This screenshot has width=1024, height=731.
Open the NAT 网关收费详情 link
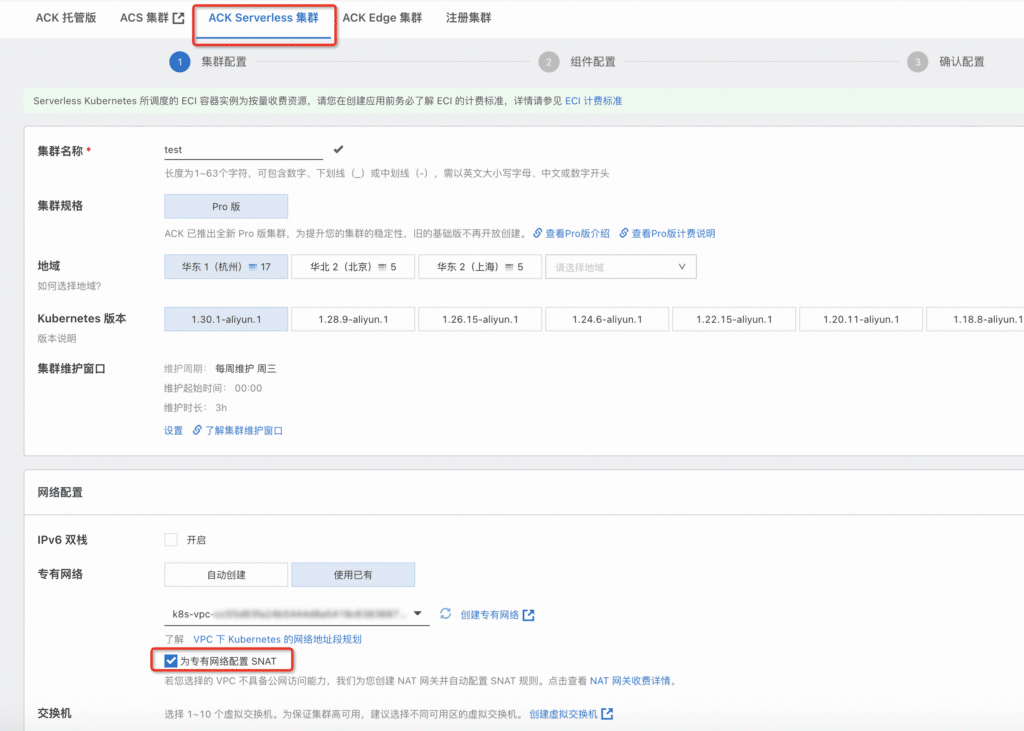630,681
